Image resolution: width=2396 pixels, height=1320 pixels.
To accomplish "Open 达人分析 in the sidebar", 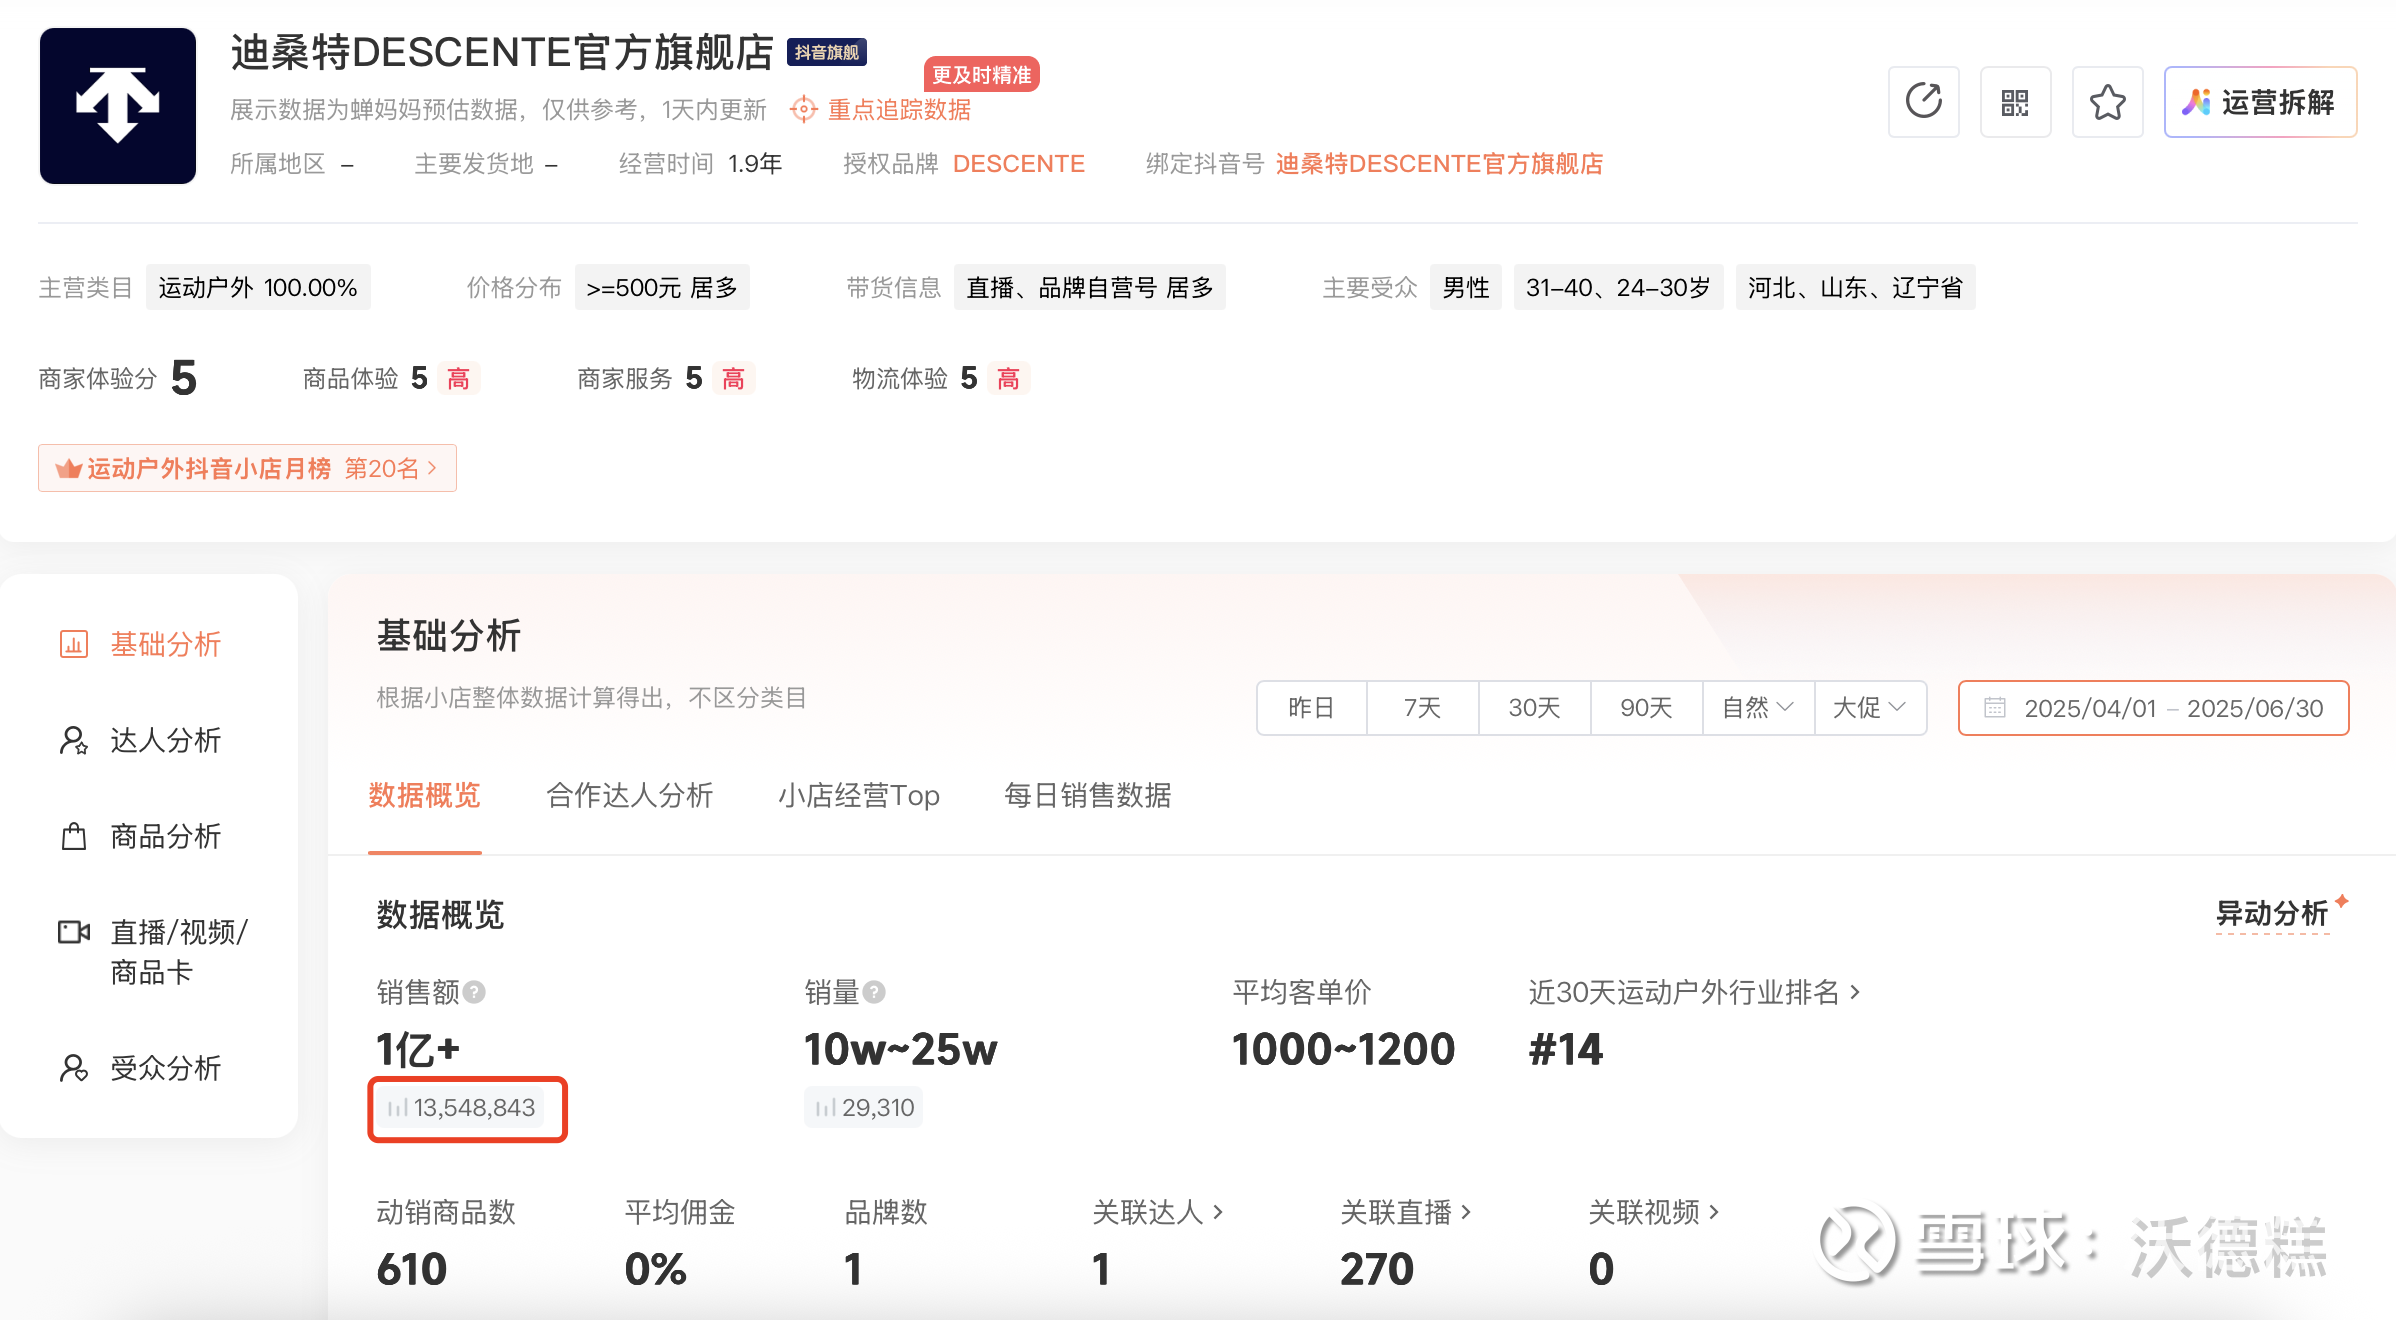I will click(x=165, y=740).
